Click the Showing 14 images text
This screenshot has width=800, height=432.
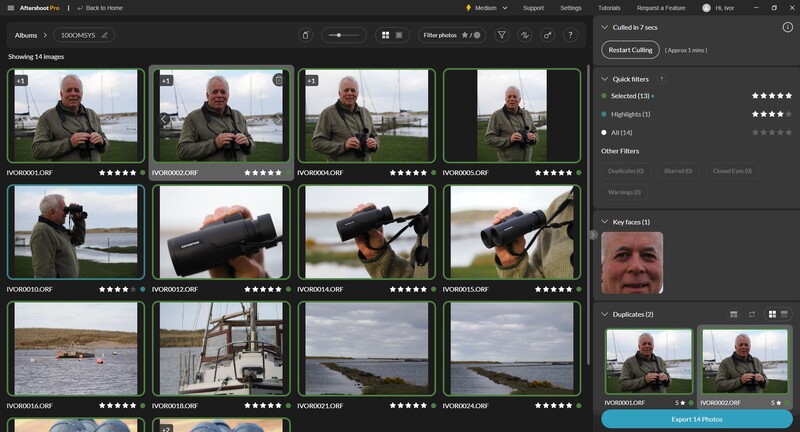36,57
